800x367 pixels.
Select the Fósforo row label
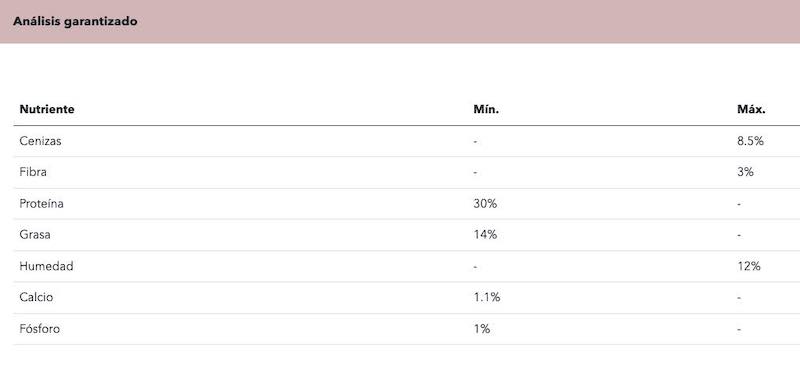point(40,329)
